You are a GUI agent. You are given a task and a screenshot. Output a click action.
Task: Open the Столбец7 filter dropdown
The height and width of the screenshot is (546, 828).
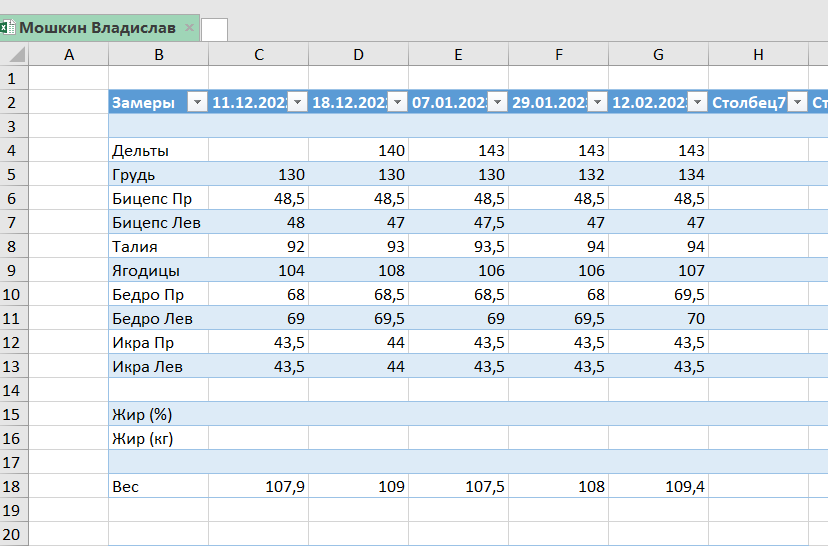(x=797, y=102)
